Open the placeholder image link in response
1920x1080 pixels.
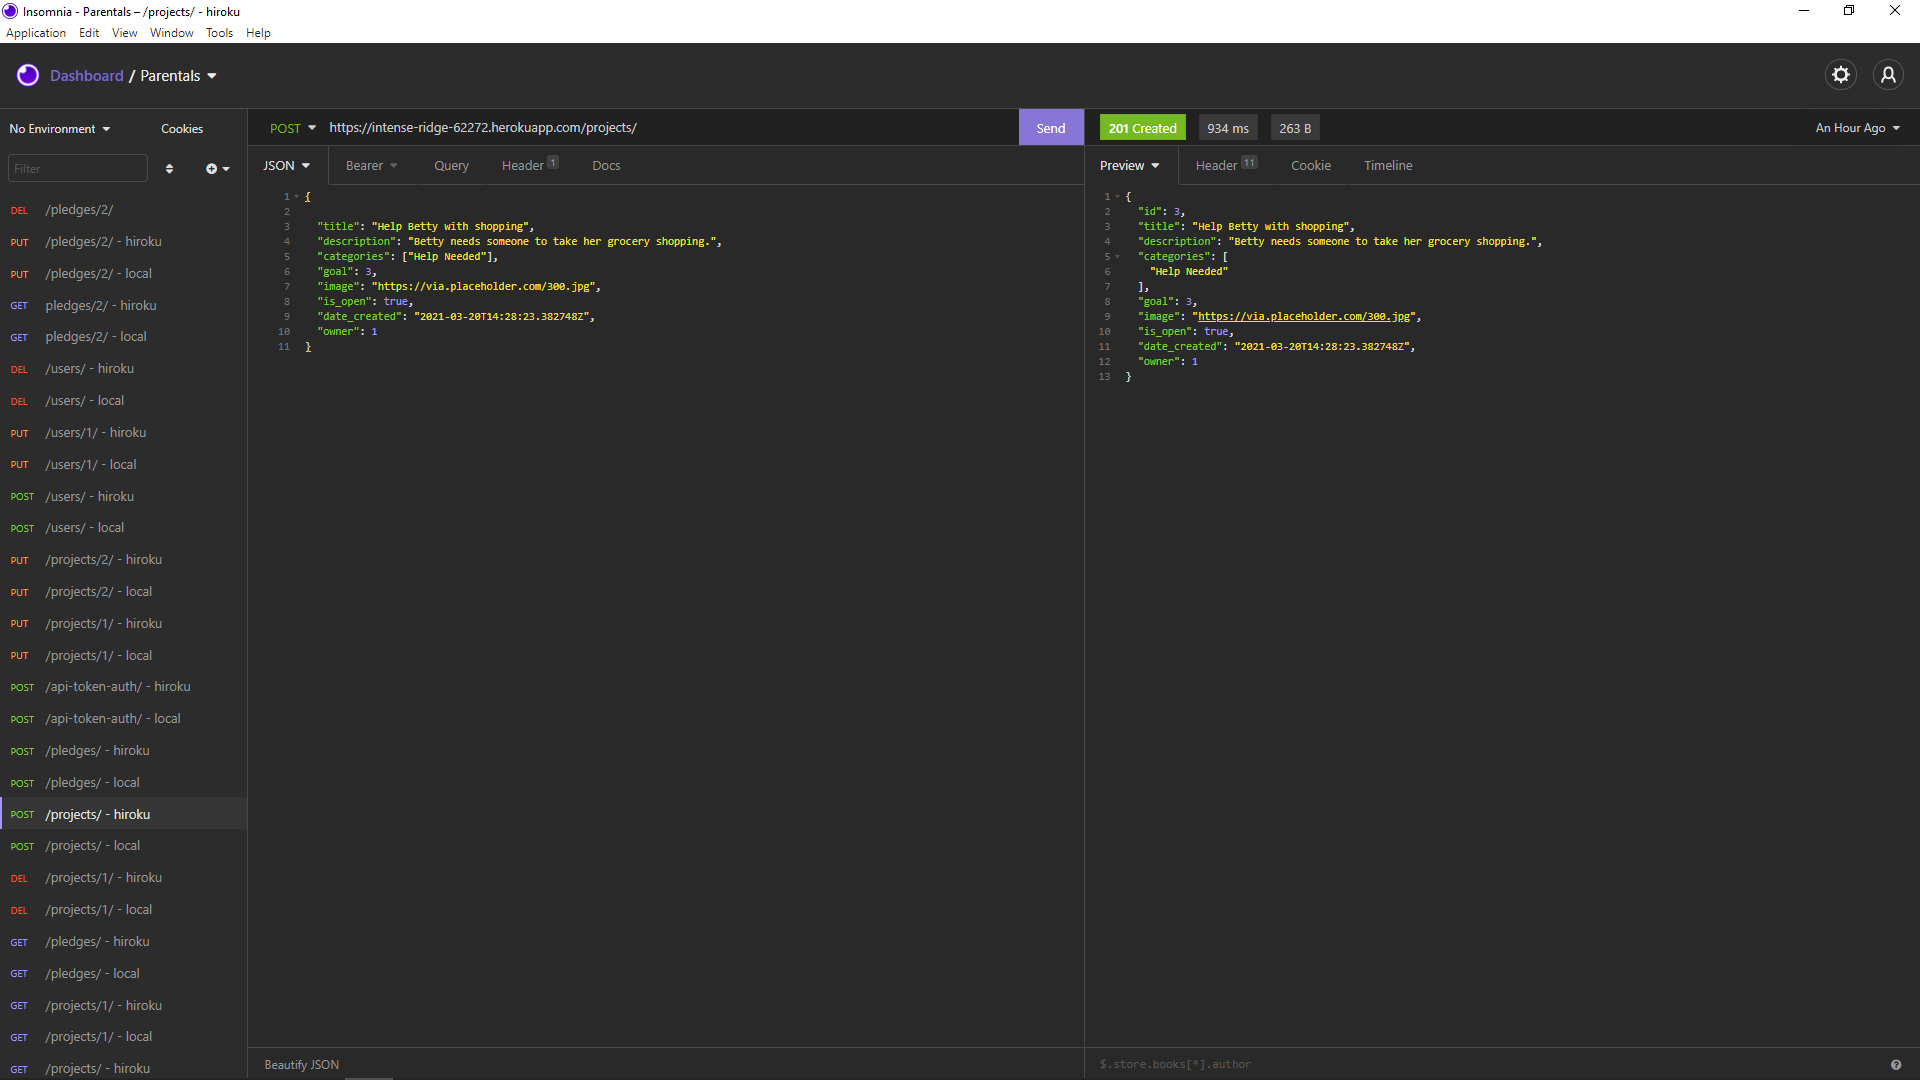(x=1305, y=317)
